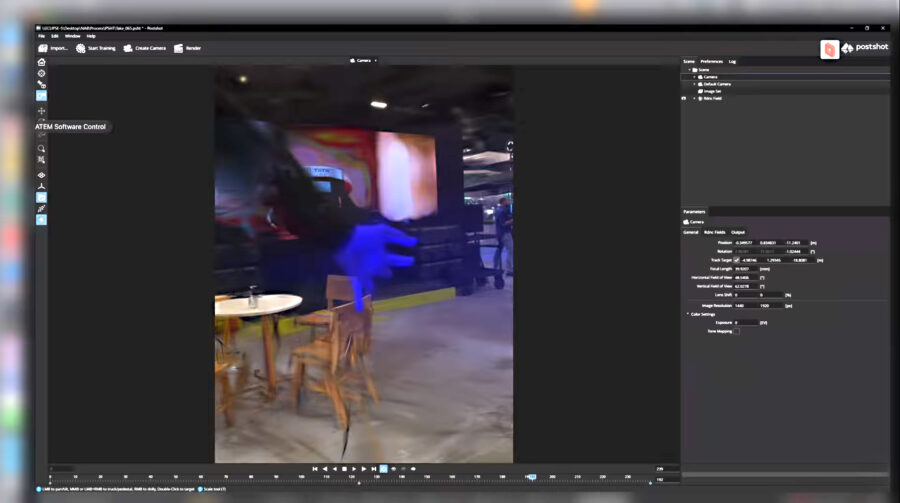Screen dimensions: 900x503
Task: Click highlighted icon below the axis tripod
Action: (41, 198)
